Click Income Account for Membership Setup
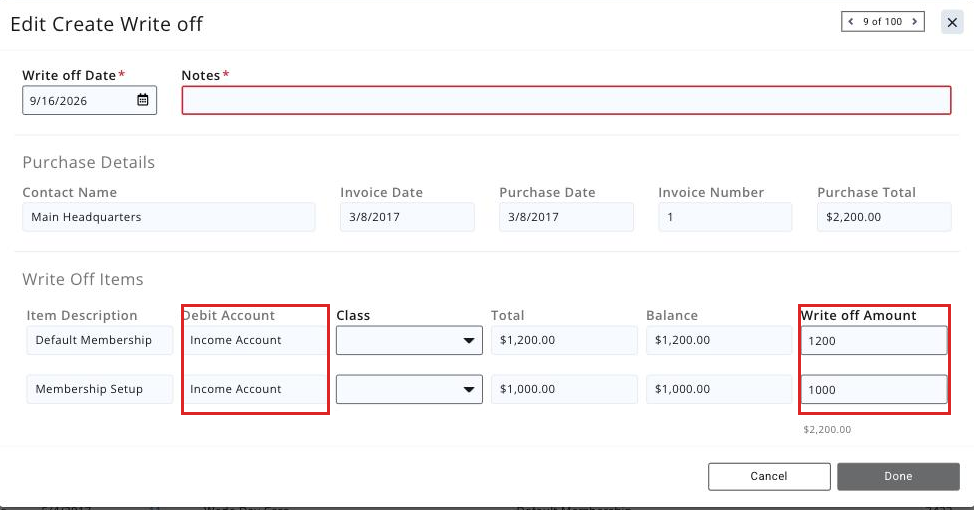 [x=255, y=389]
